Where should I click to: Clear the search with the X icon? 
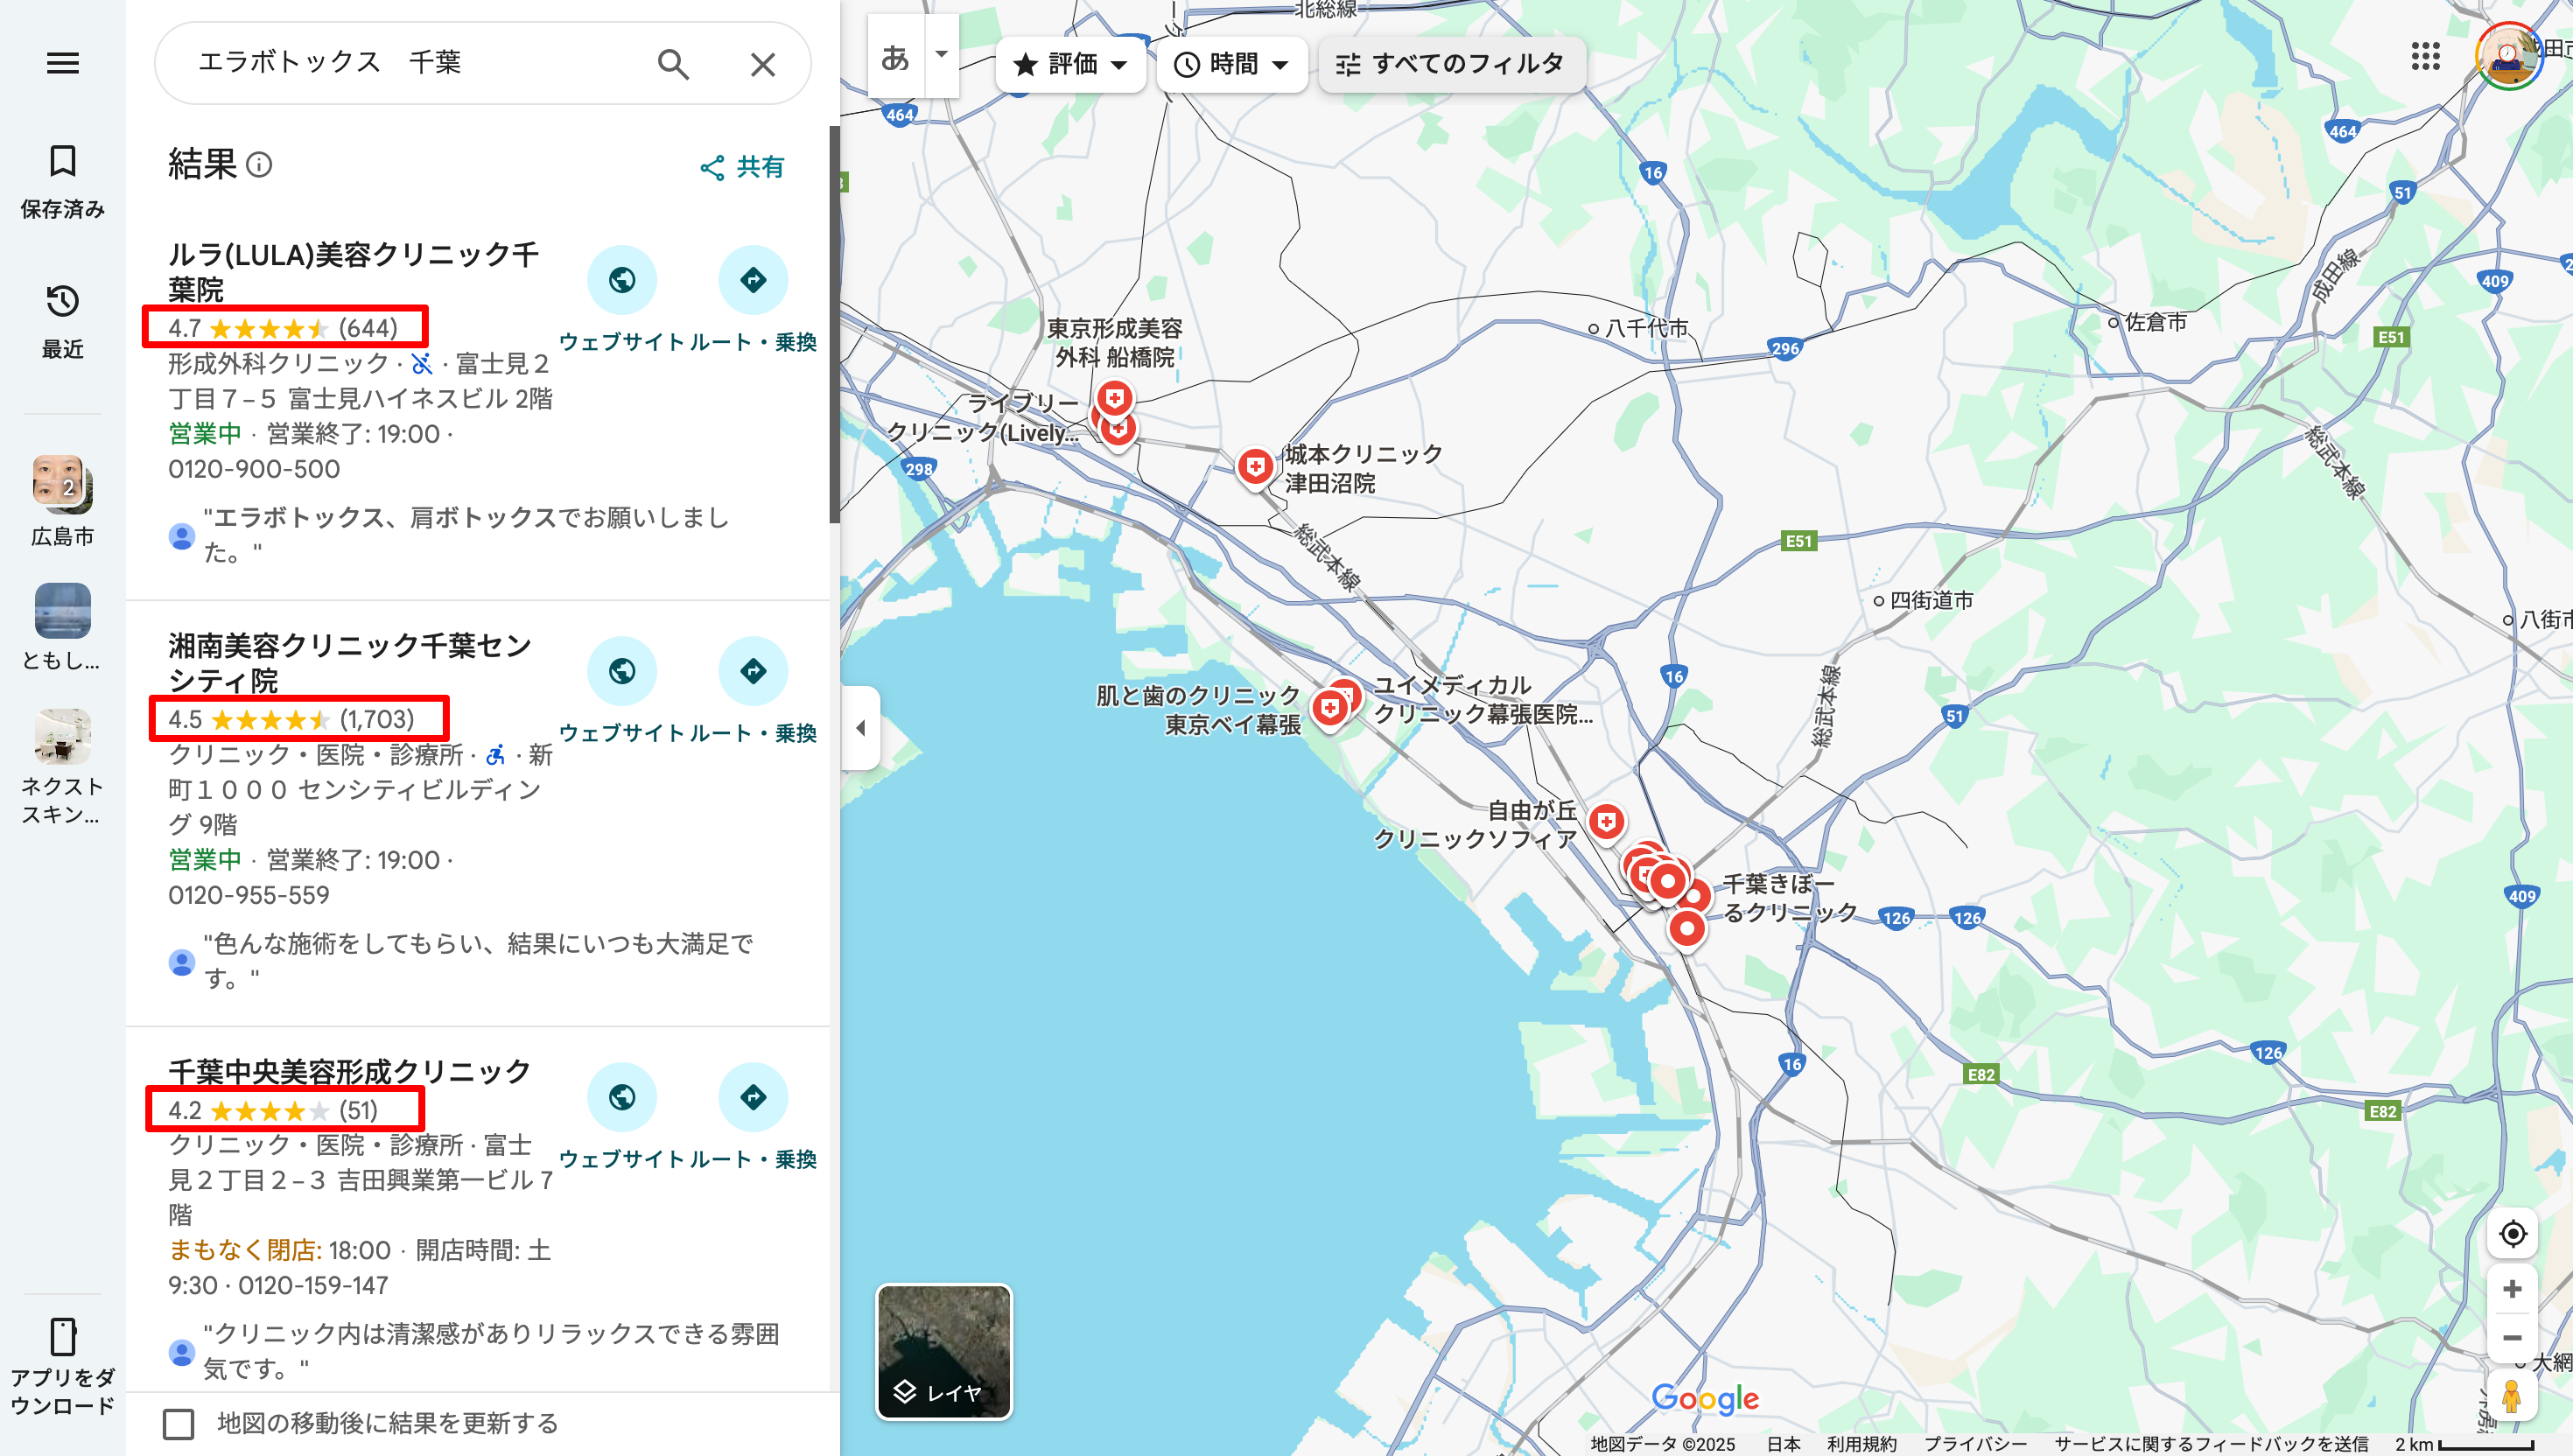[x=762, y=64]
